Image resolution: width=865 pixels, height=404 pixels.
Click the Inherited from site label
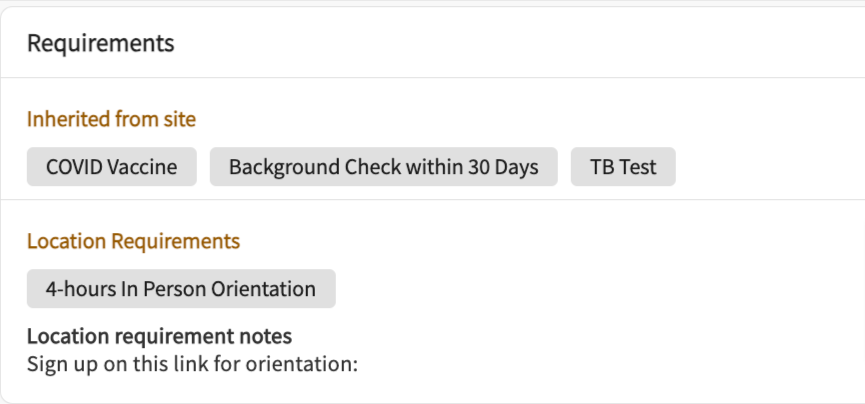pos(111,119)
